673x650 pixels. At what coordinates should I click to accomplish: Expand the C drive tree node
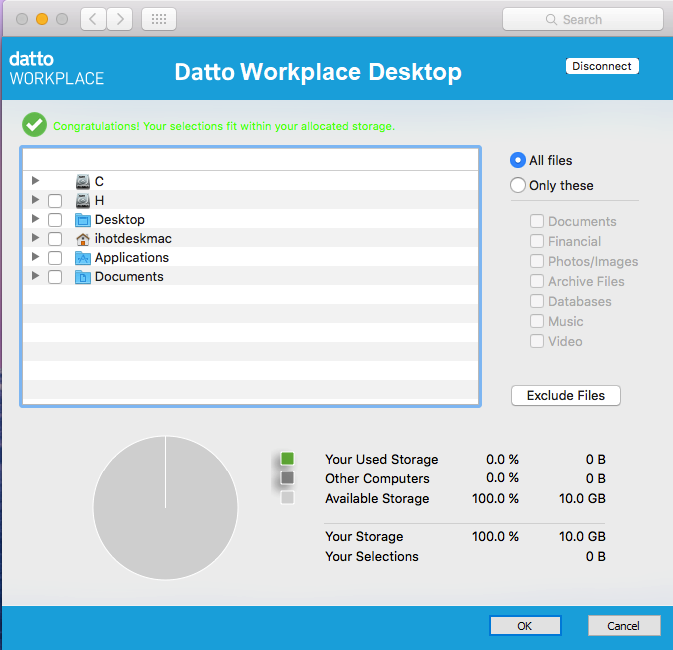[x=36, y=181]
